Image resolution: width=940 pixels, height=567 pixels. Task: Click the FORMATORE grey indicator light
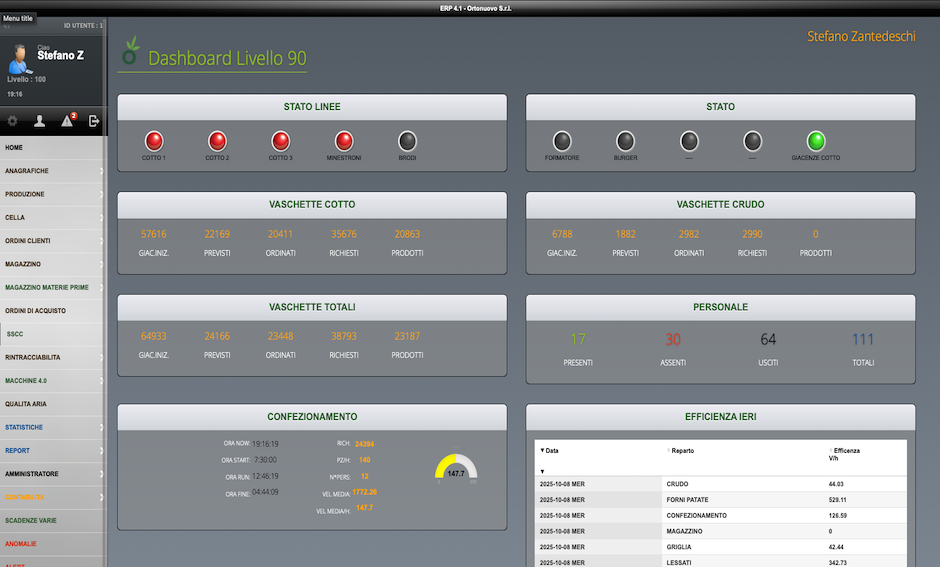pos(562,141)
